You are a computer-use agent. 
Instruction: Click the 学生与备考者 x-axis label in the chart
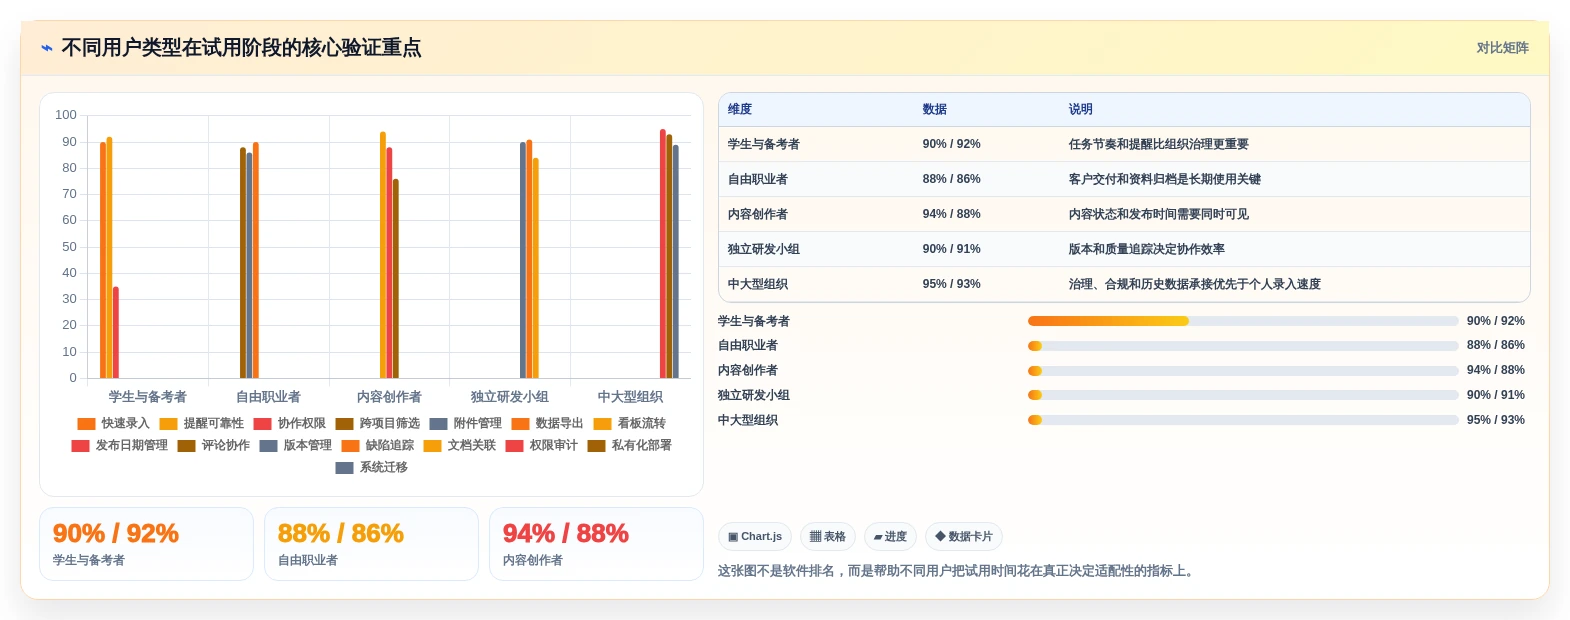pos(148,397)
